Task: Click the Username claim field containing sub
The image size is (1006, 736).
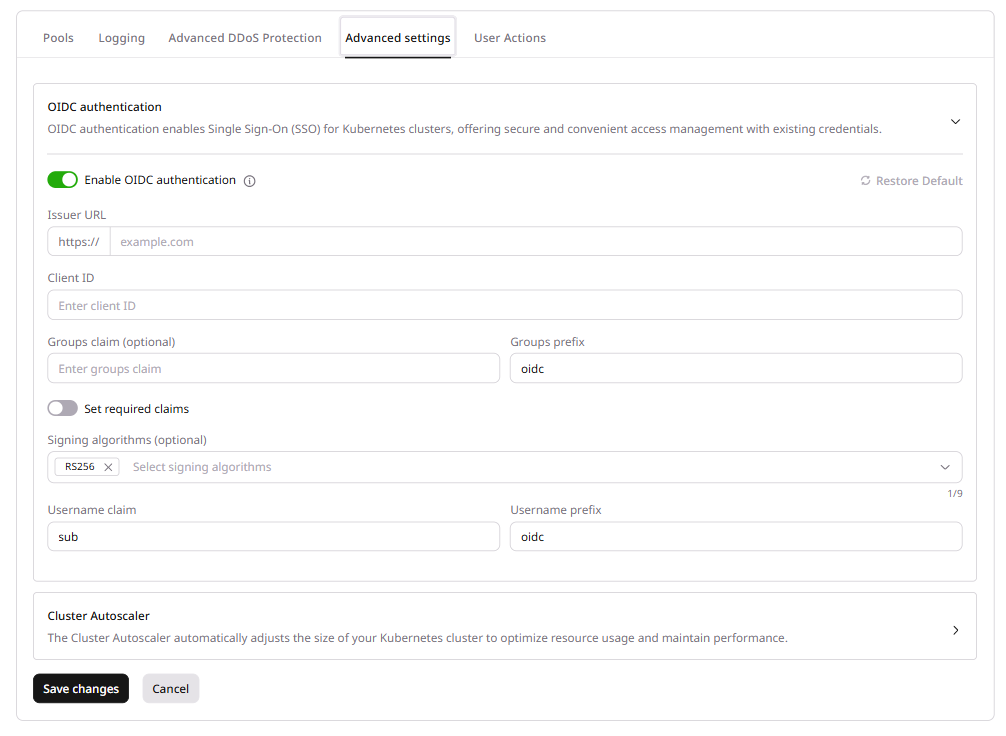Action: click(x=273, y=537)
